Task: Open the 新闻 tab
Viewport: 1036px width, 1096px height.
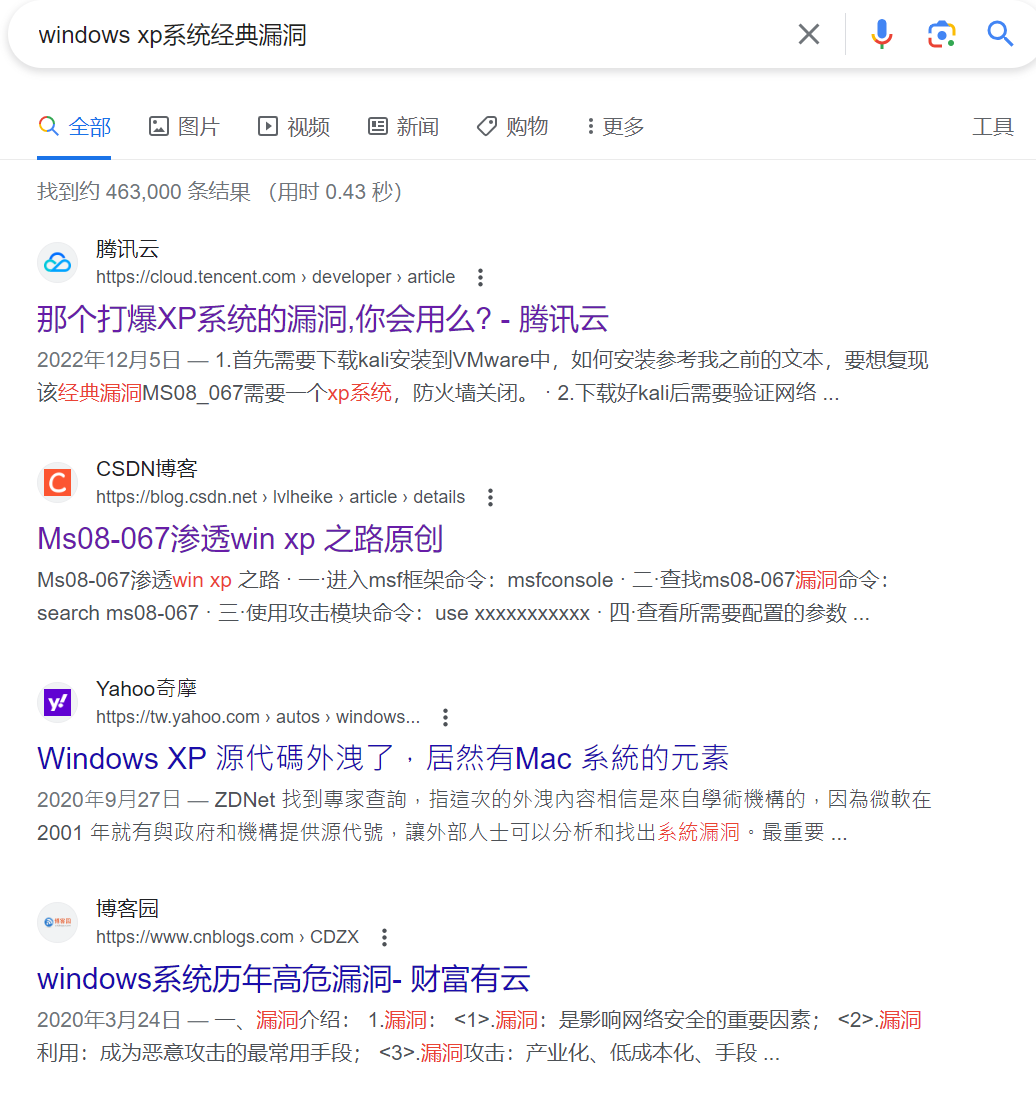Action: (x=403, y=127)
